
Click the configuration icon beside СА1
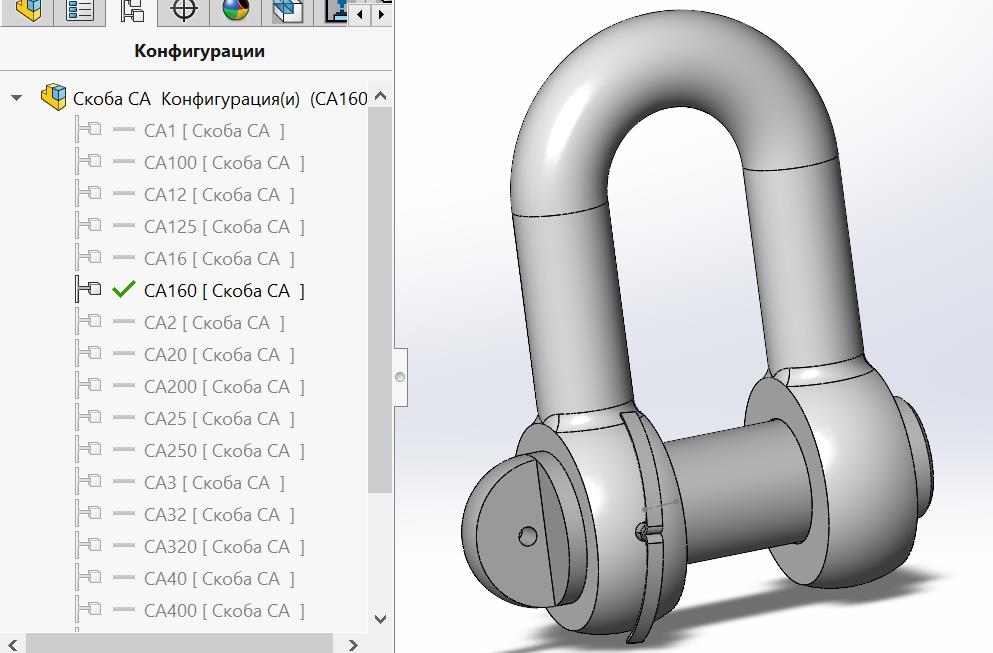(x=88, y=129)
